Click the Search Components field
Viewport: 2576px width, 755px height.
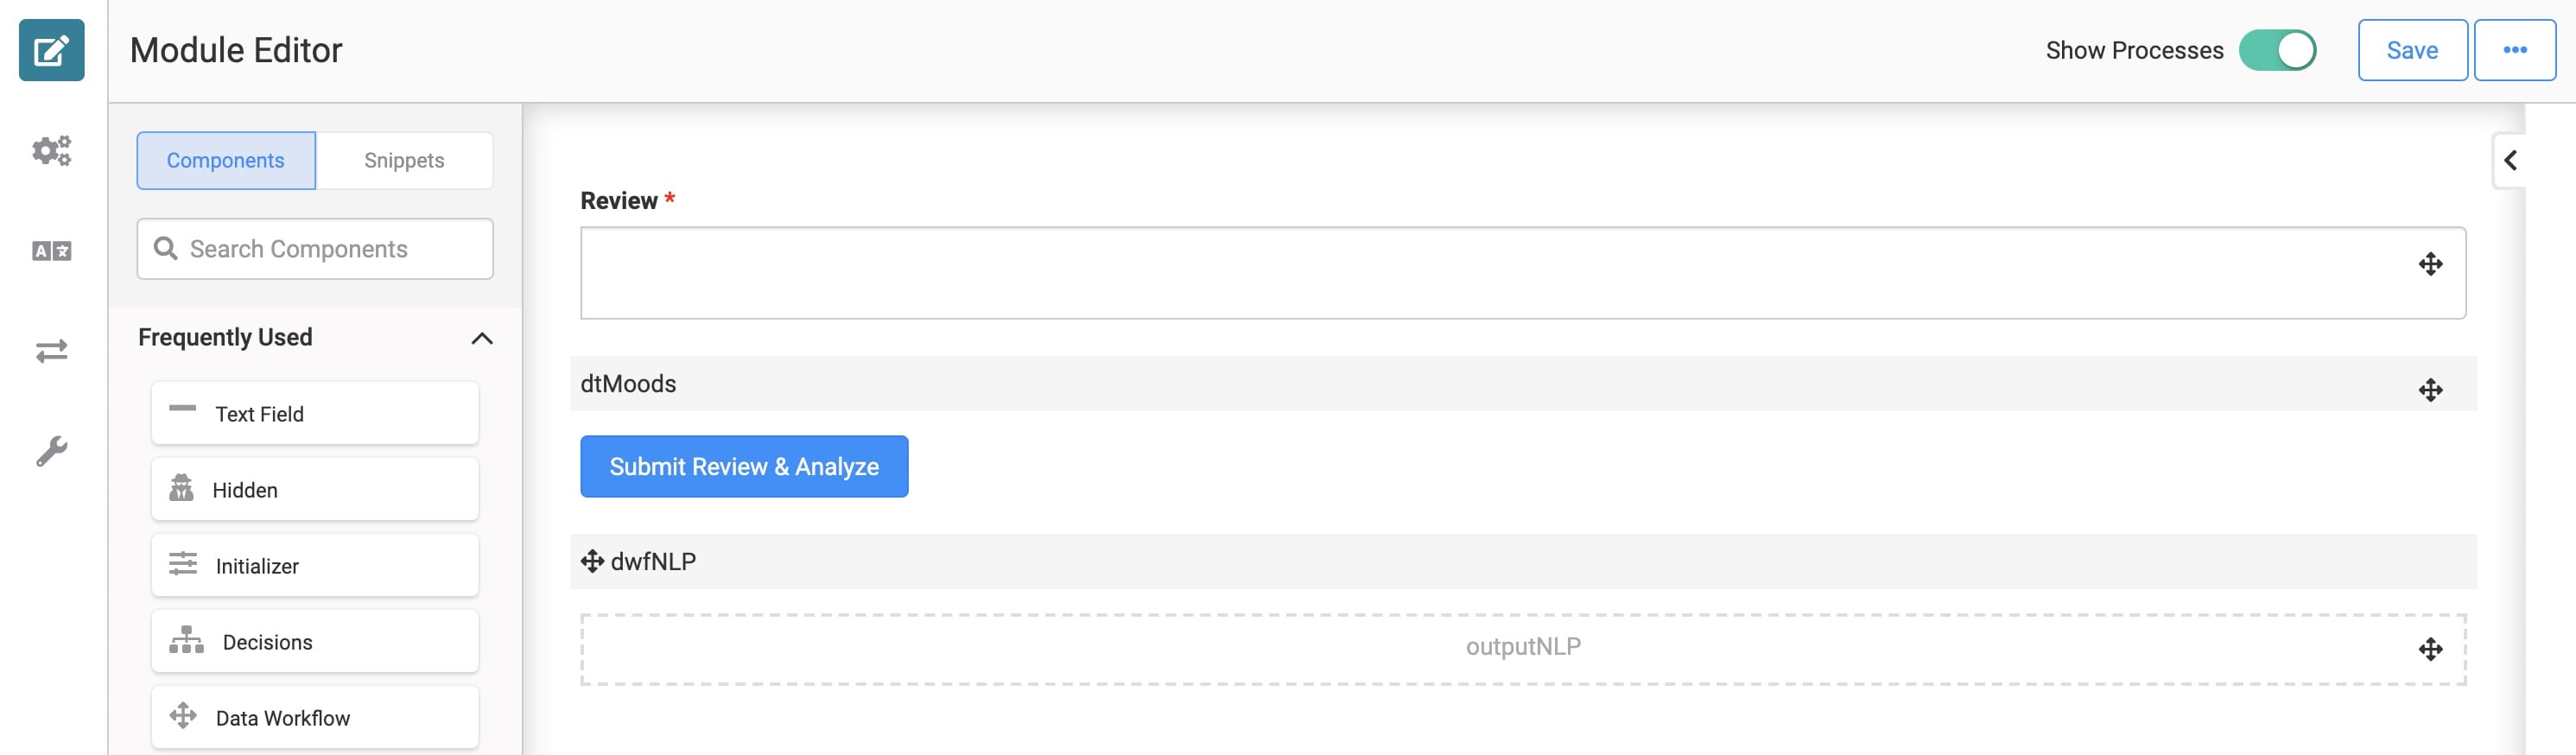(x=315, y=249)
